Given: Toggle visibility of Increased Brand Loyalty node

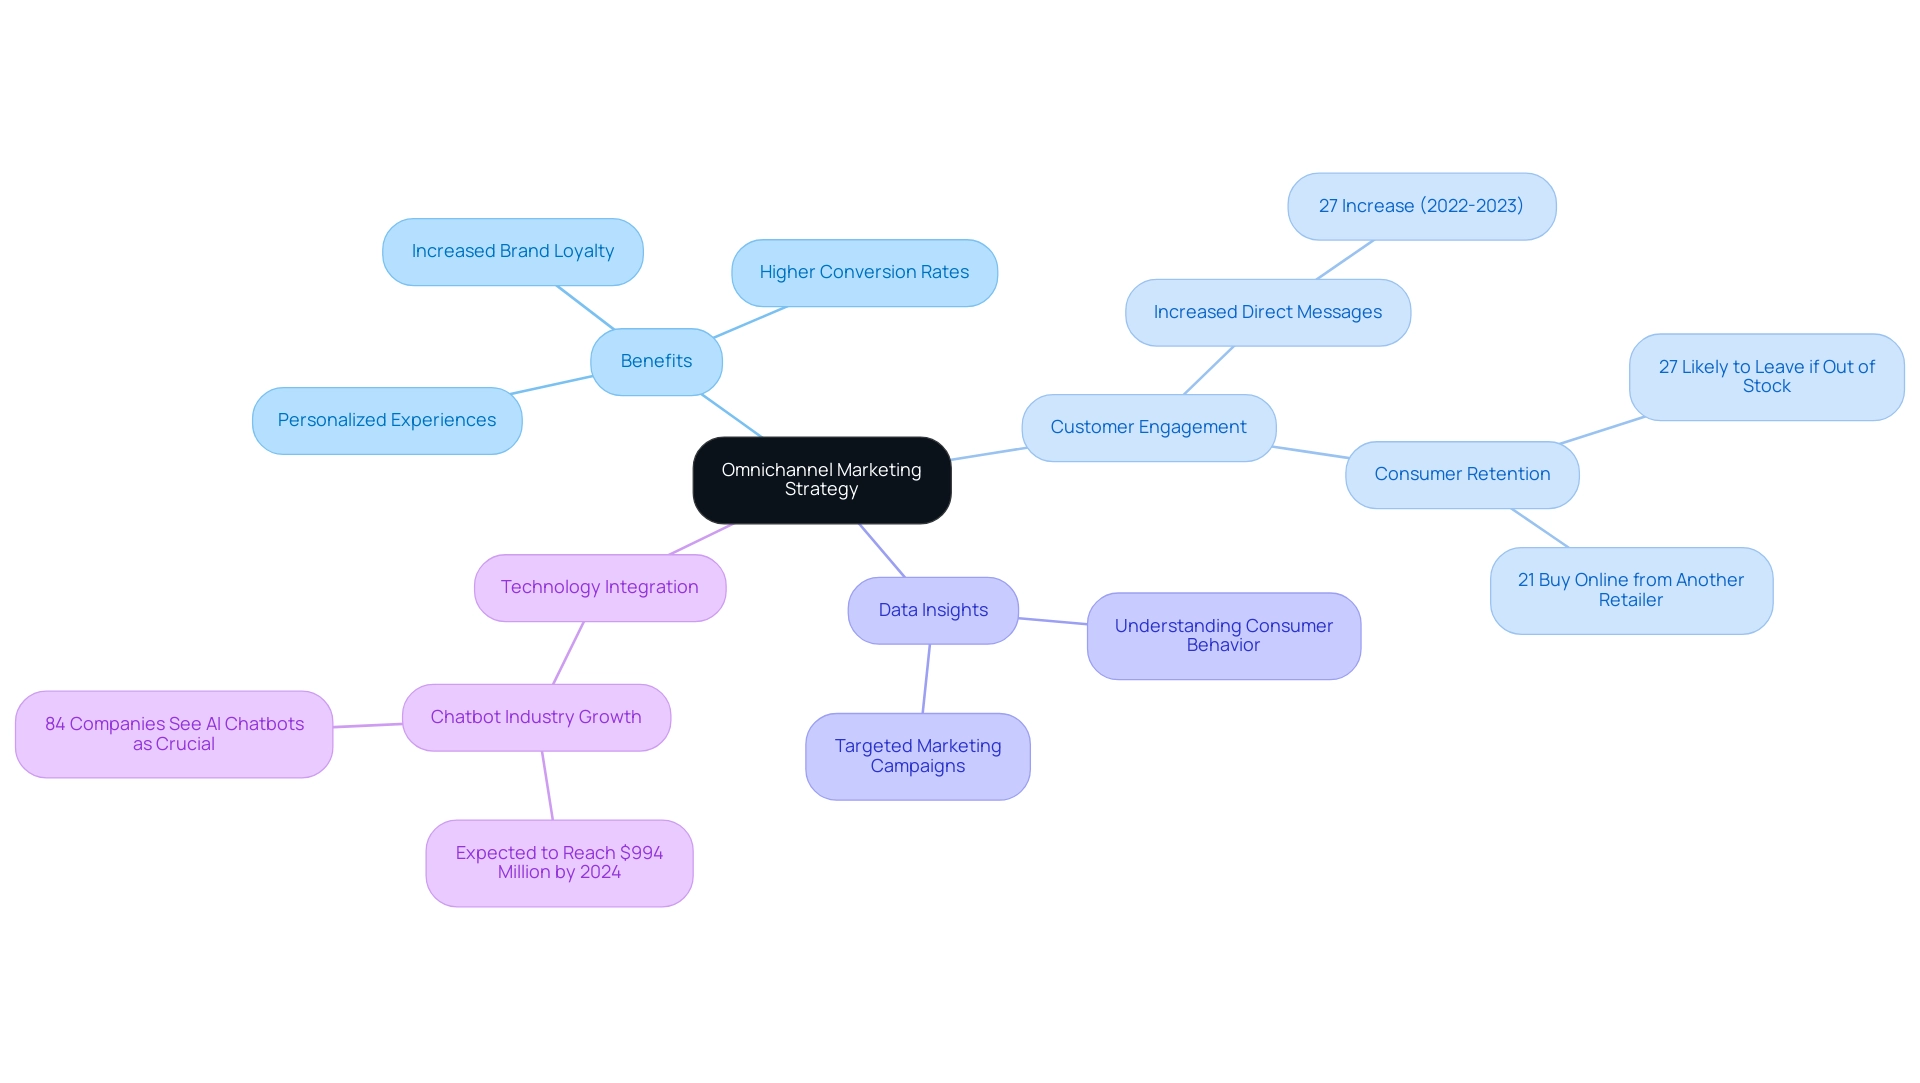Looking at the screenshot, I should pos(512,251).
